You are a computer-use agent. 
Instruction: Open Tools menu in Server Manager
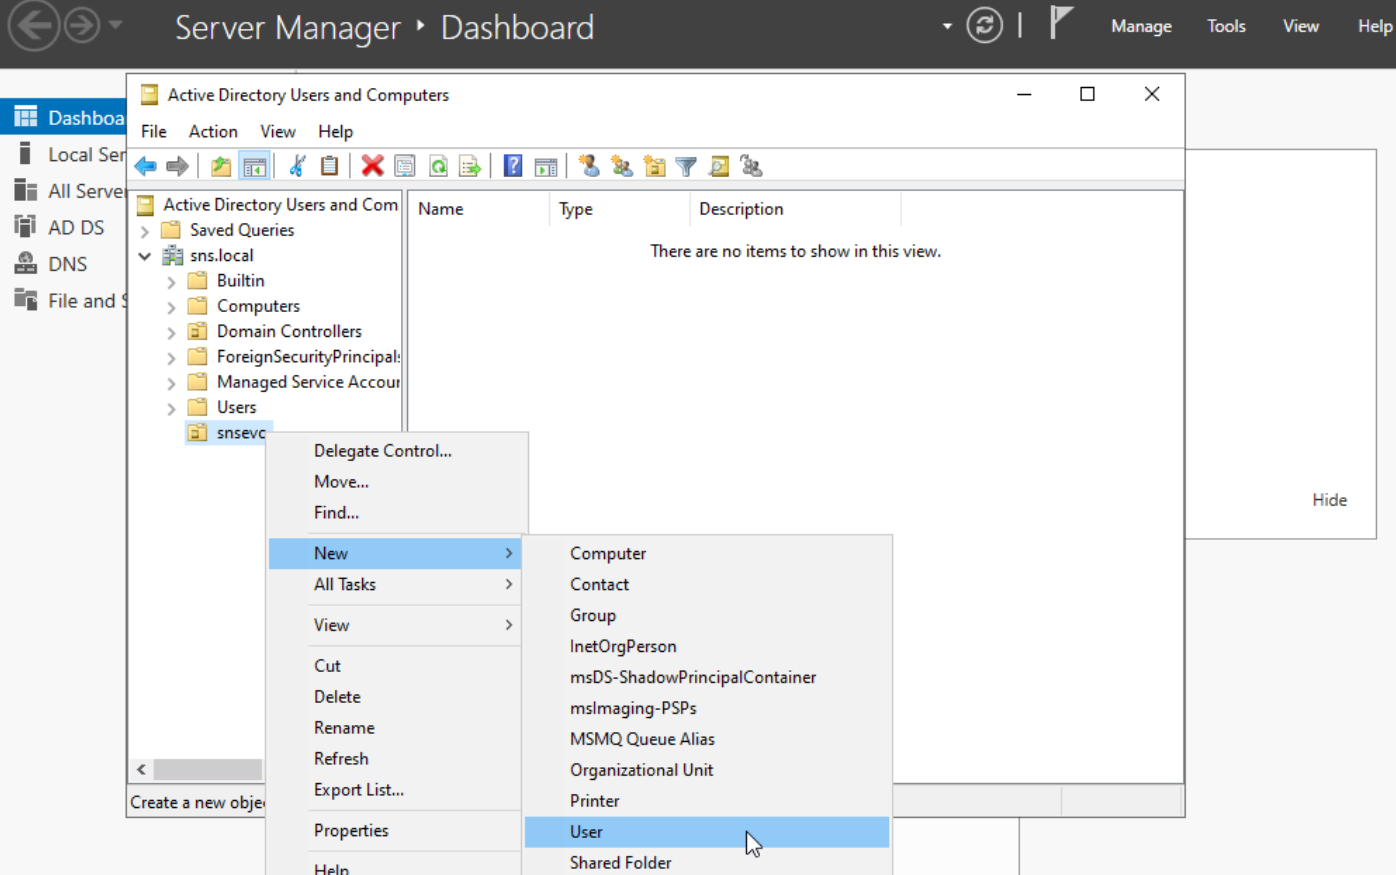coord(1226,26)
